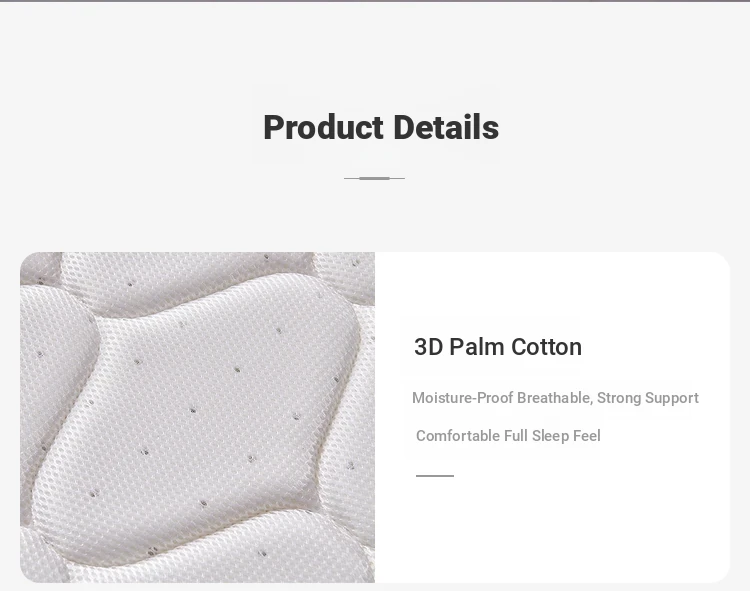Click empty white area below the short dash

point(550,531)
